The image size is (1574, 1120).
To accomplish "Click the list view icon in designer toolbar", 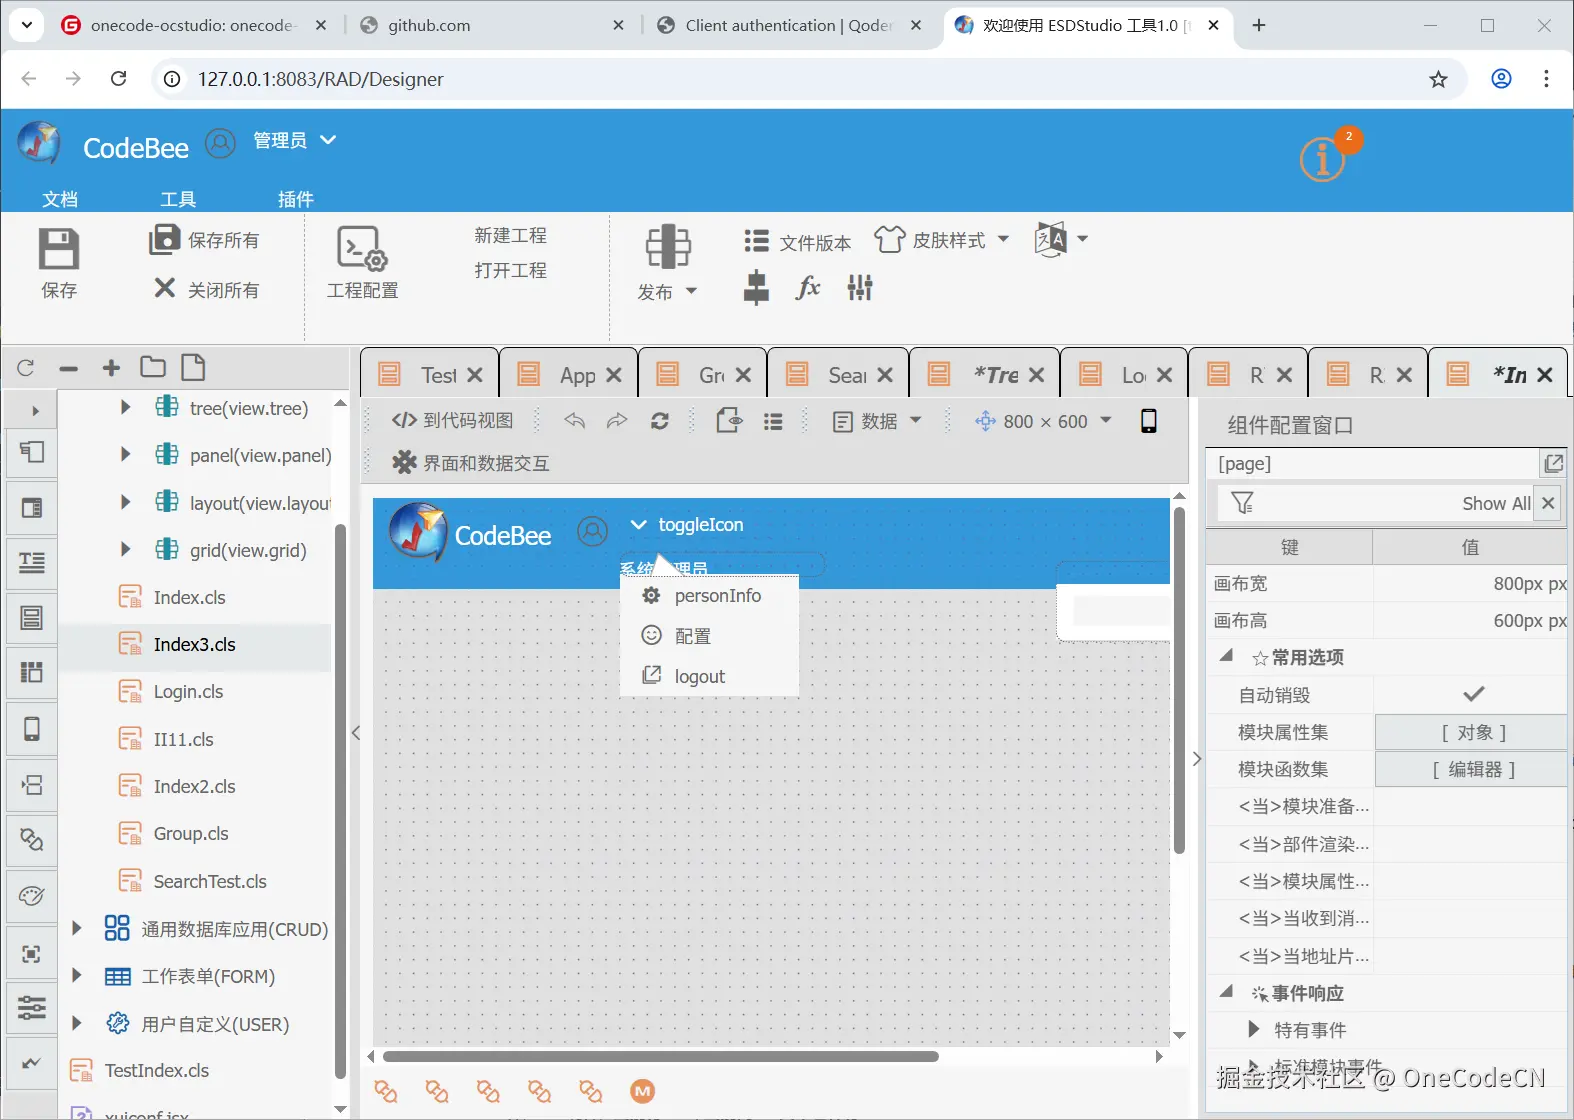I will pos(773,422).
